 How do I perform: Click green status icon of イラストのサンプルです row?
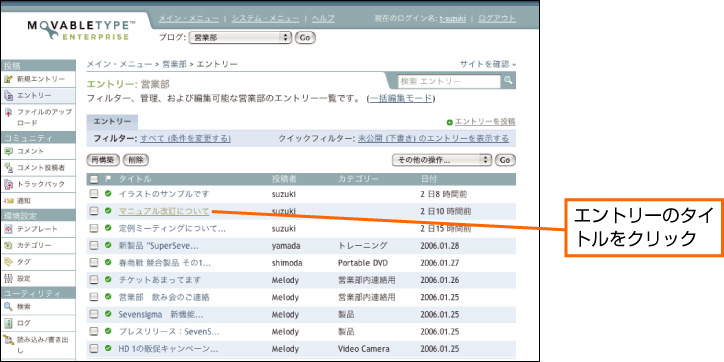(108, 193)
